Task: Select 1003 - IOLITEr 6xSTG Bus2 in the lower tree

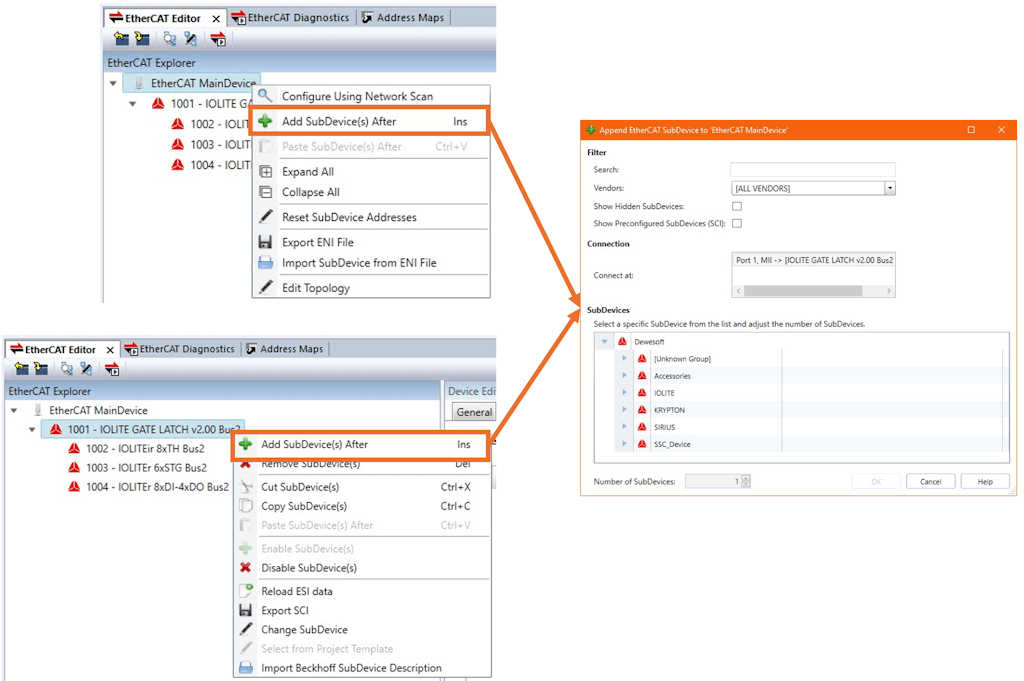Action: point(146,467)
